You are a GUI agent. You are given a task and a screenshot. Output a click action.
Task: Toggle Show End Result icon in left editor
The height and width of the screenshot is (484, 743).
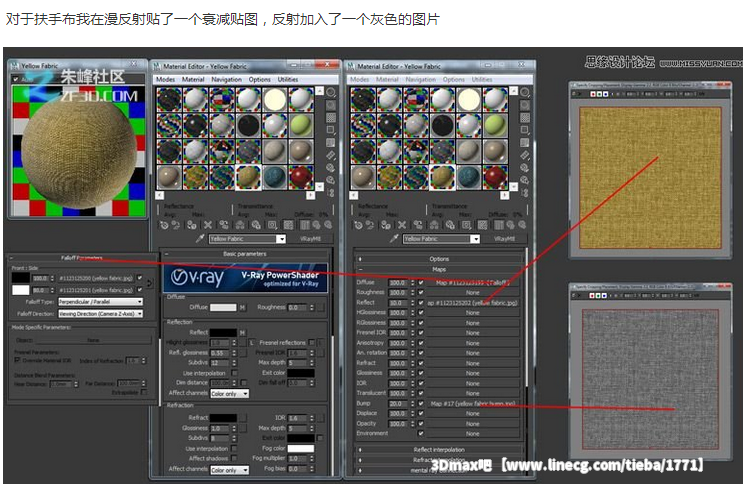pos(305,225)
